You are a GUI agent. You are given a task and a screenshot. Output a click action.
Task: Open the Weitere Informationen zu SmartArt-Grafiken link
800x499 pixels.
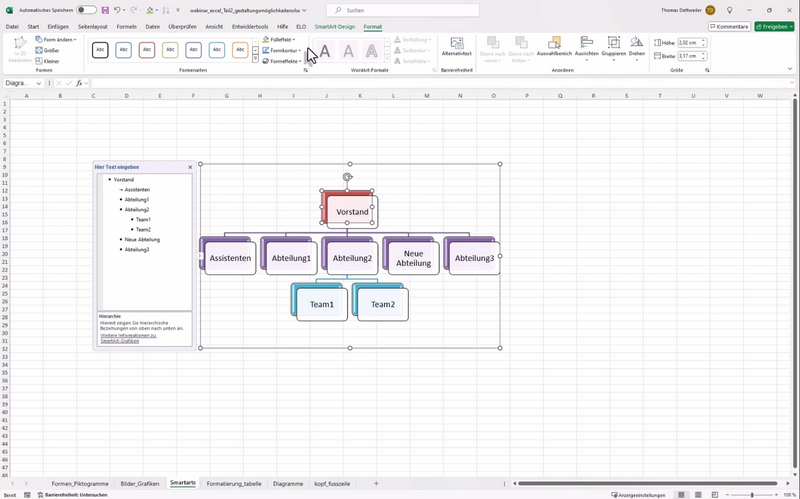129,338
